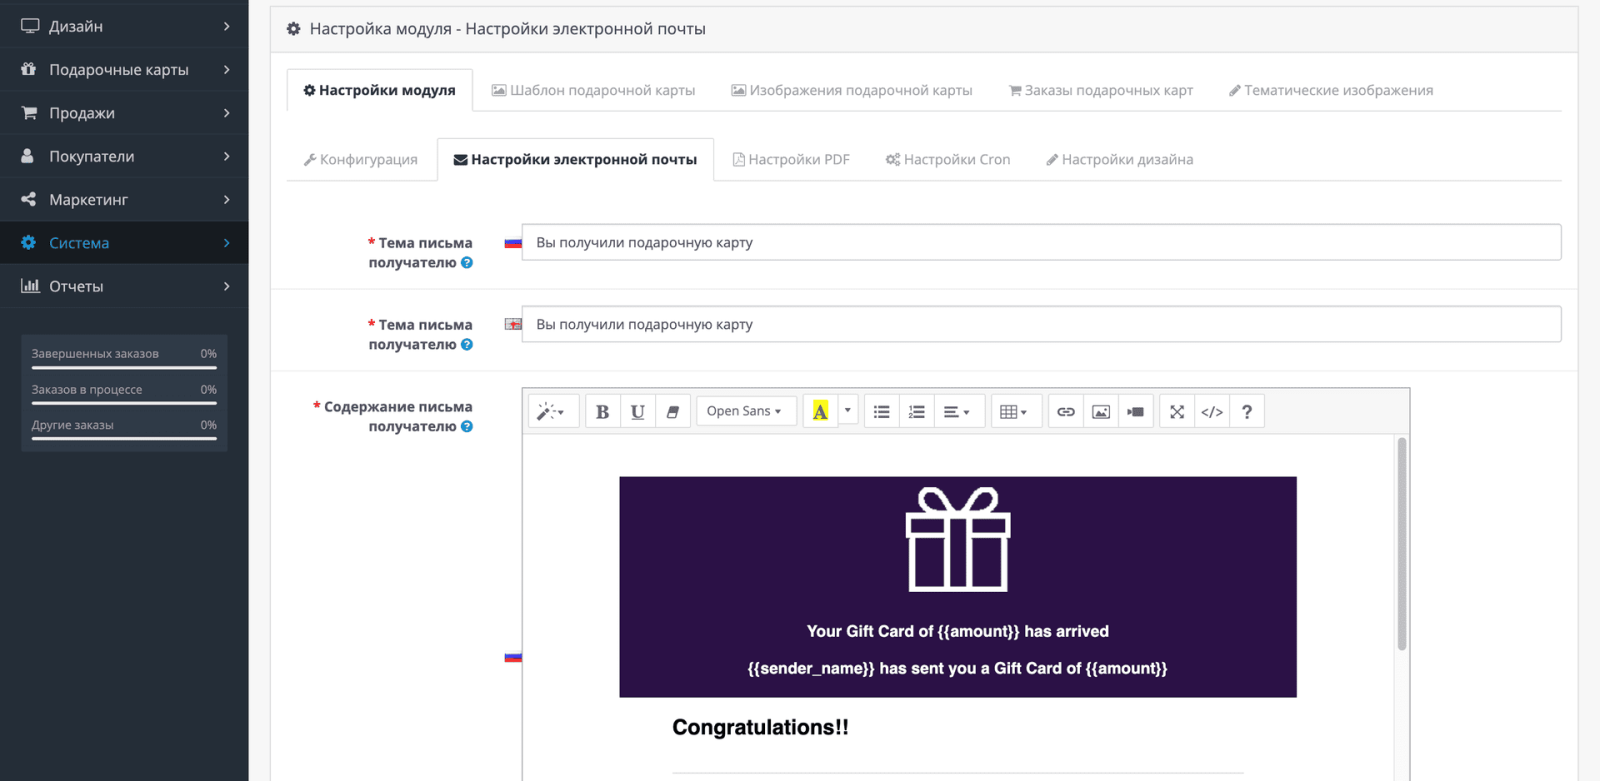Image resolution: width=1600 pixels, height=782 pixels.
Task: Click the gift box image in email
Action: click(958, 540)
